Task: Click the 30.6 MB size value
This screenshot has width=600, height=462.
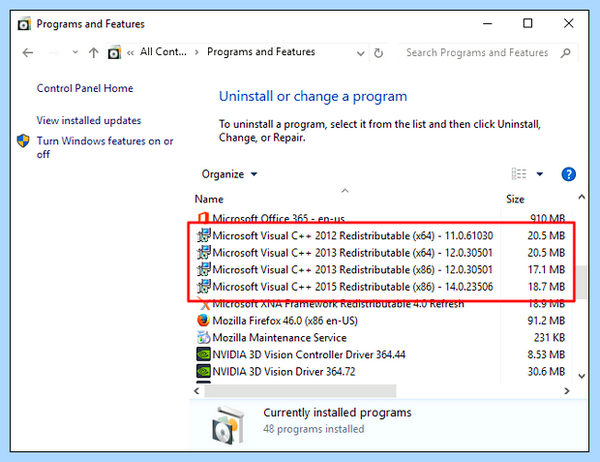Action: click(x=546, y=371)
